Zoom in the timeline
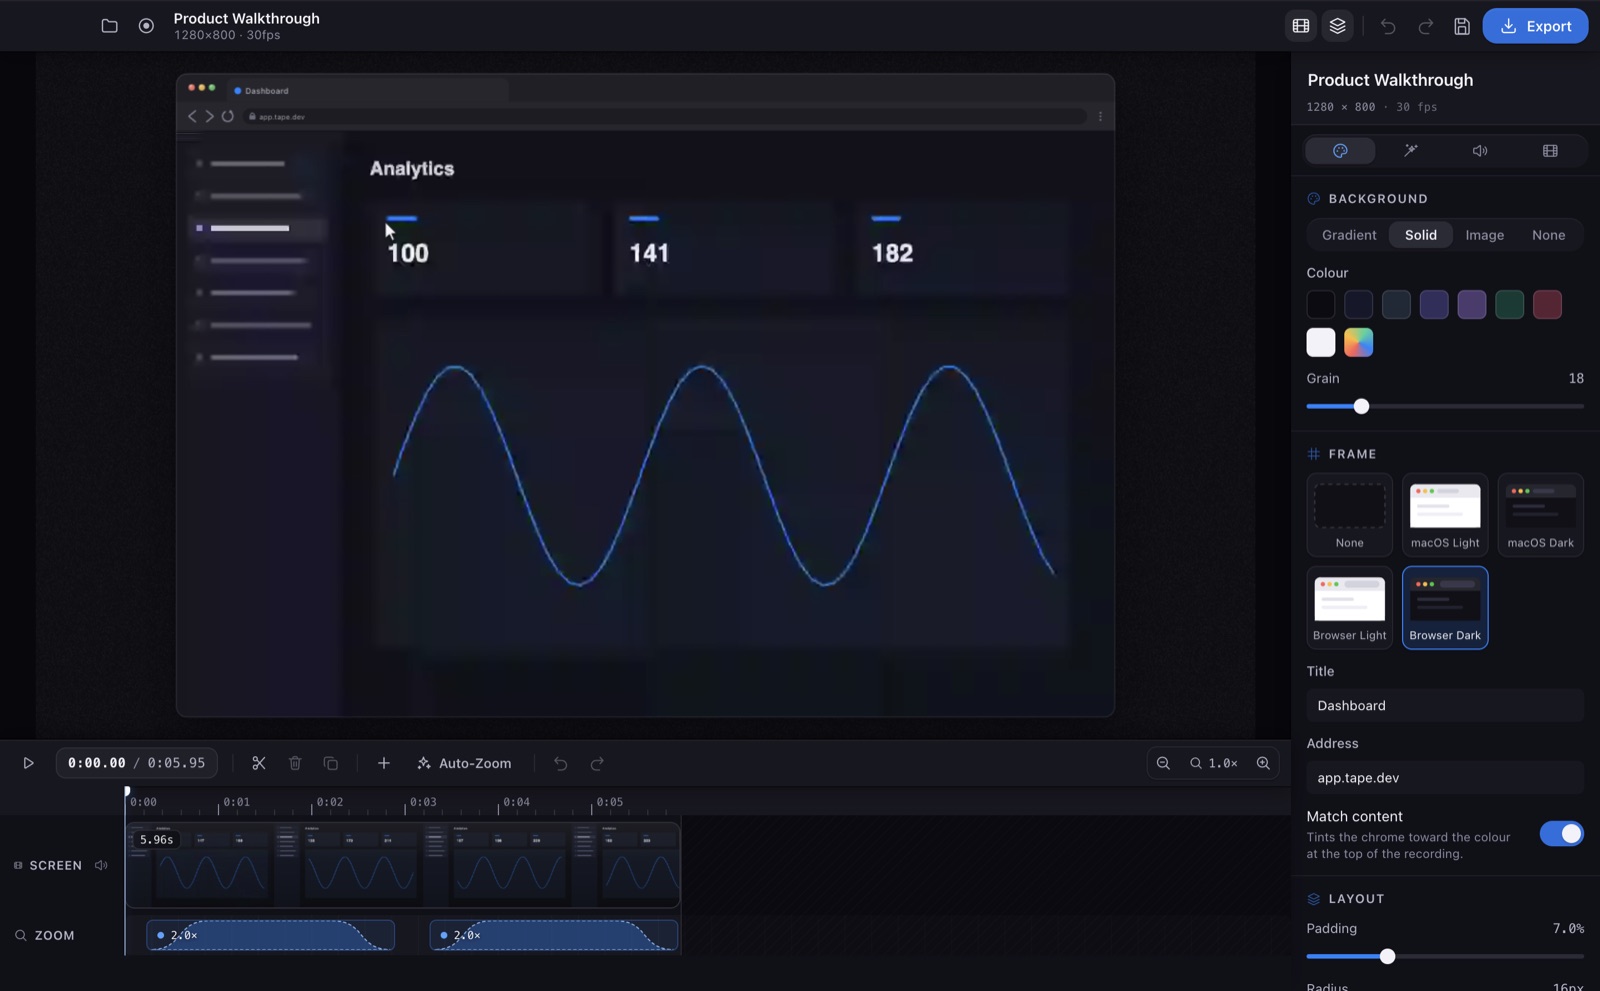The image size is (1600, 991). (1263, 764)
